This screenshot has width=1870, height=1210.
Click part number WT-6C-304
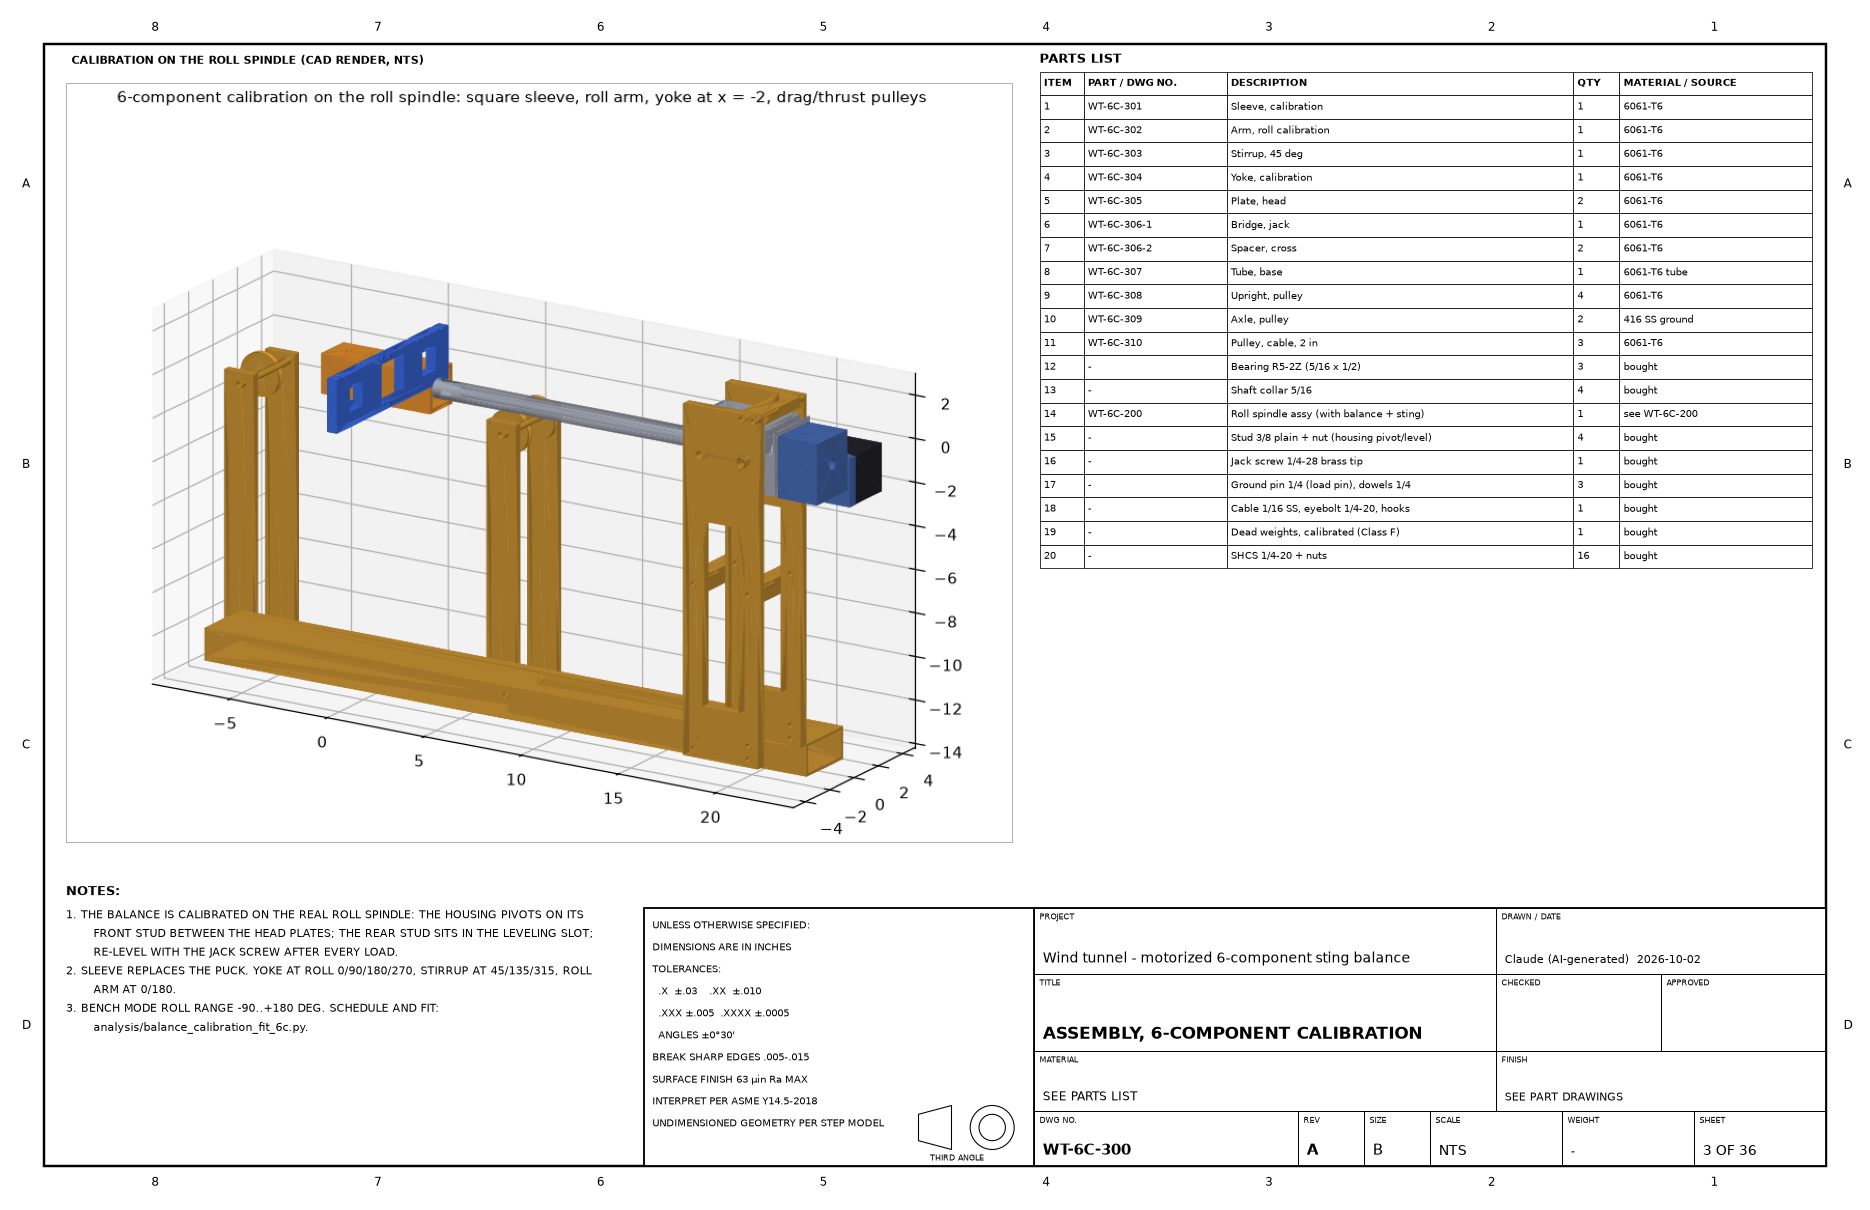[1115, 177]
